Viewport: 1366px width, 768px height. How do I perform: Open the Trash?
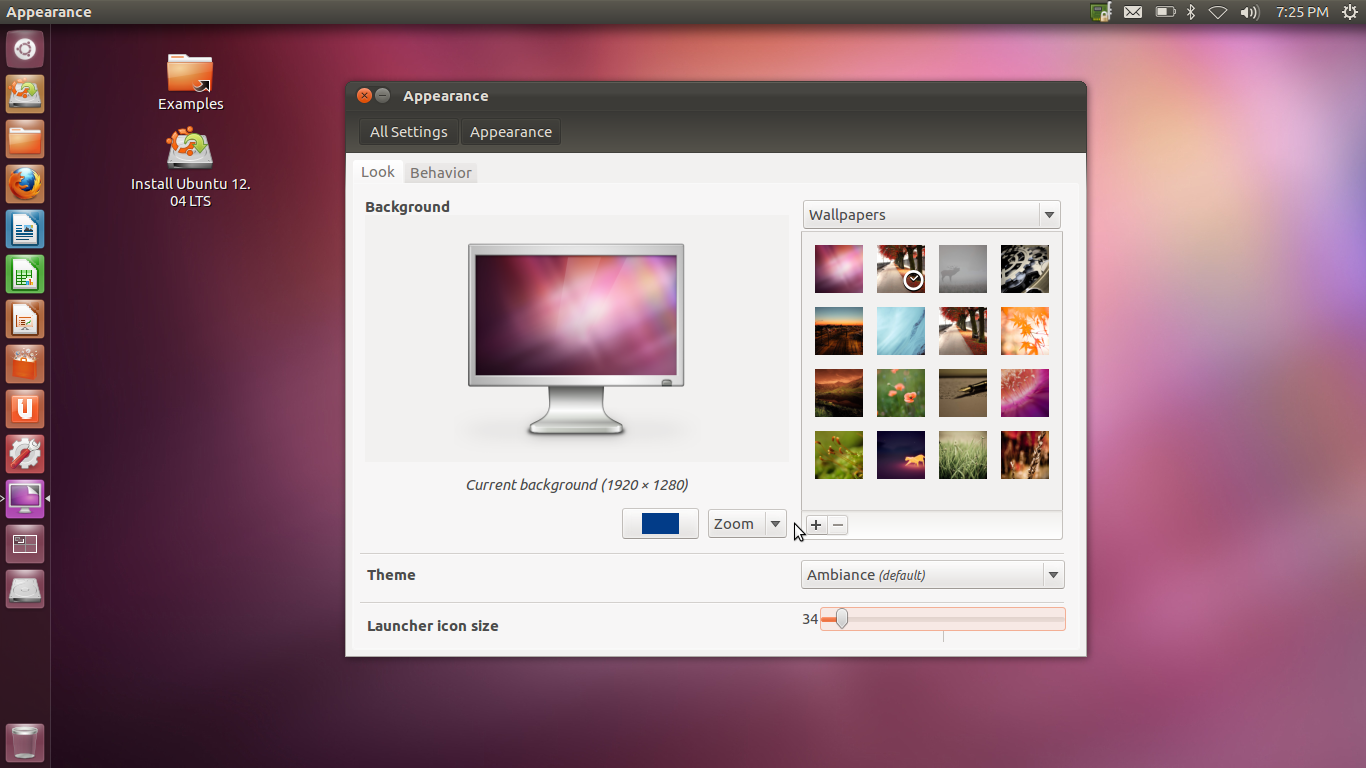25,743
